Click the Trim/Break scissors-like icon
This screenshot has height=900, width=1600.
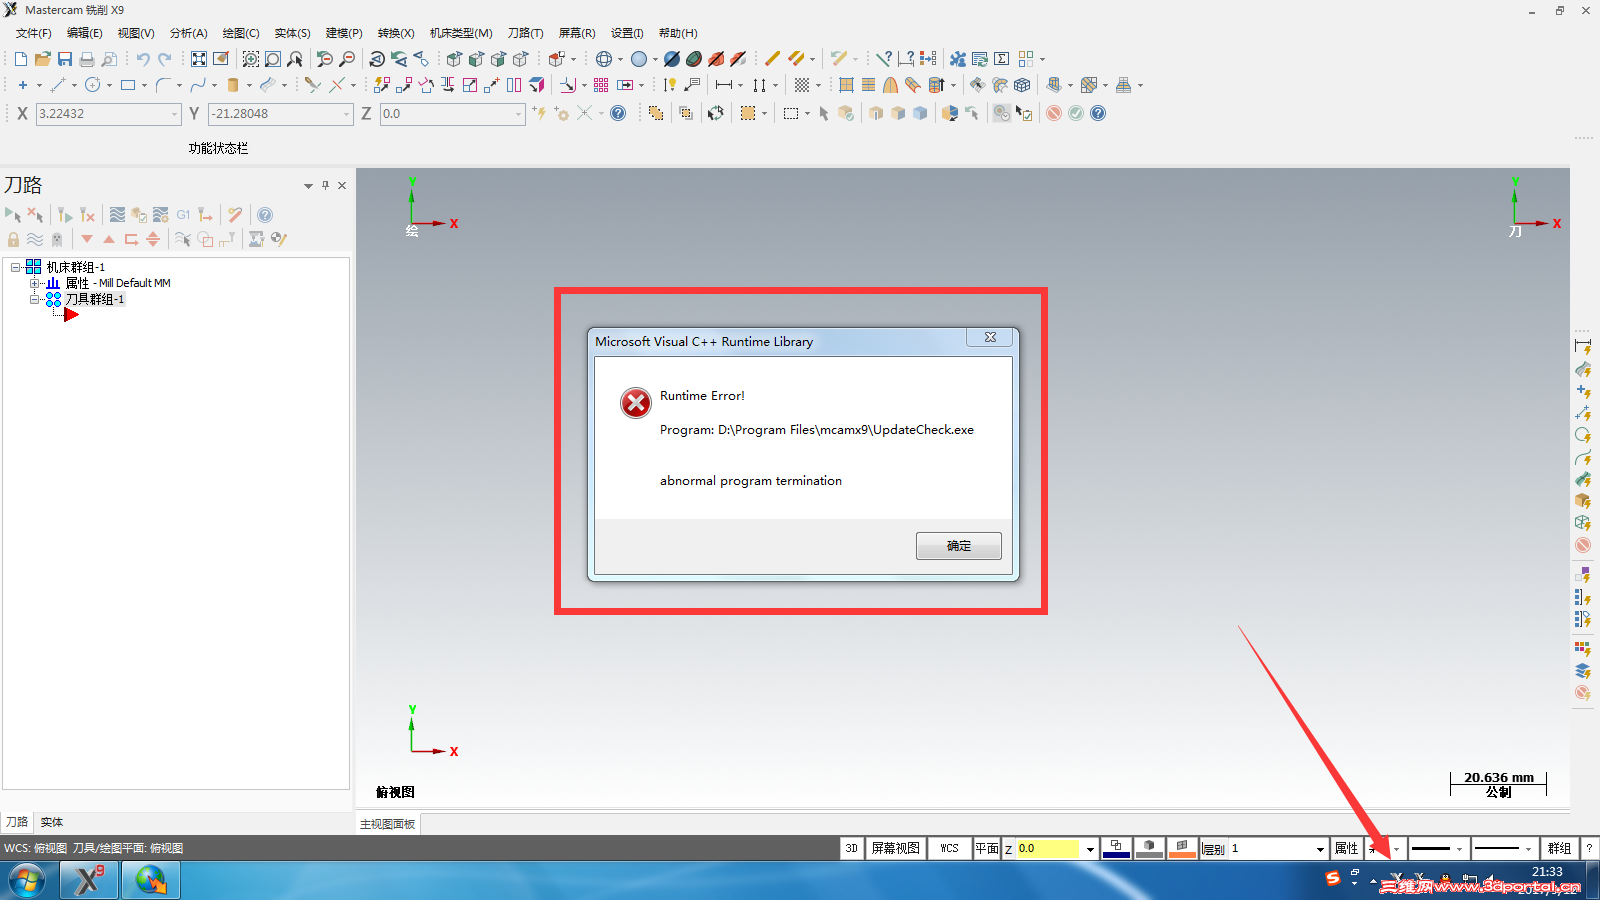pos(313,85)
